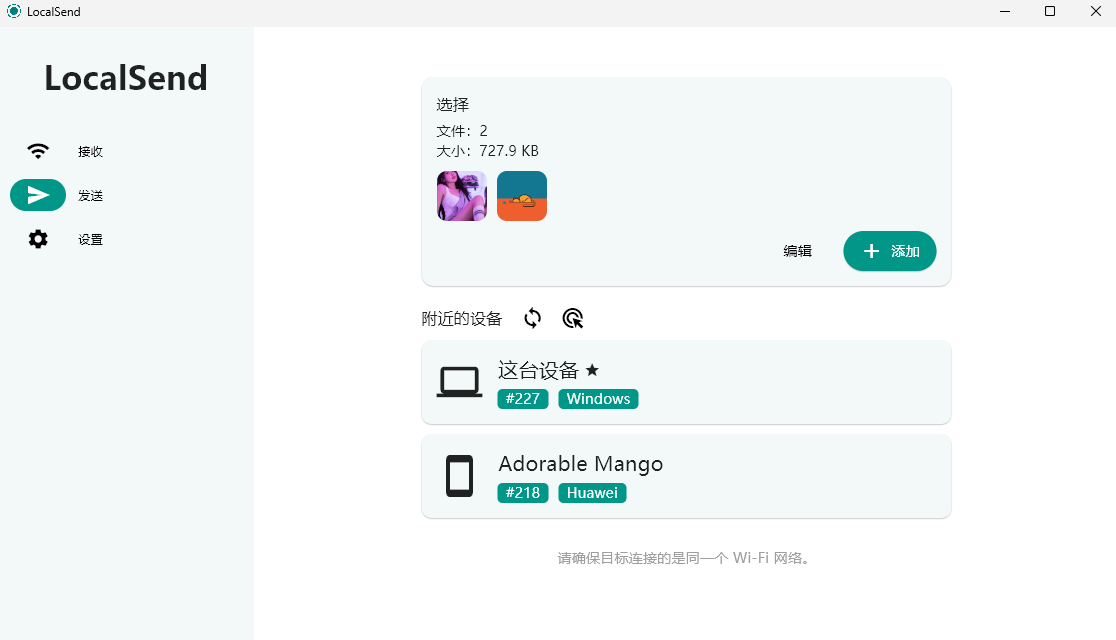
Task: Maximize the LocalSend window
Action: [x=1050, y=11]
